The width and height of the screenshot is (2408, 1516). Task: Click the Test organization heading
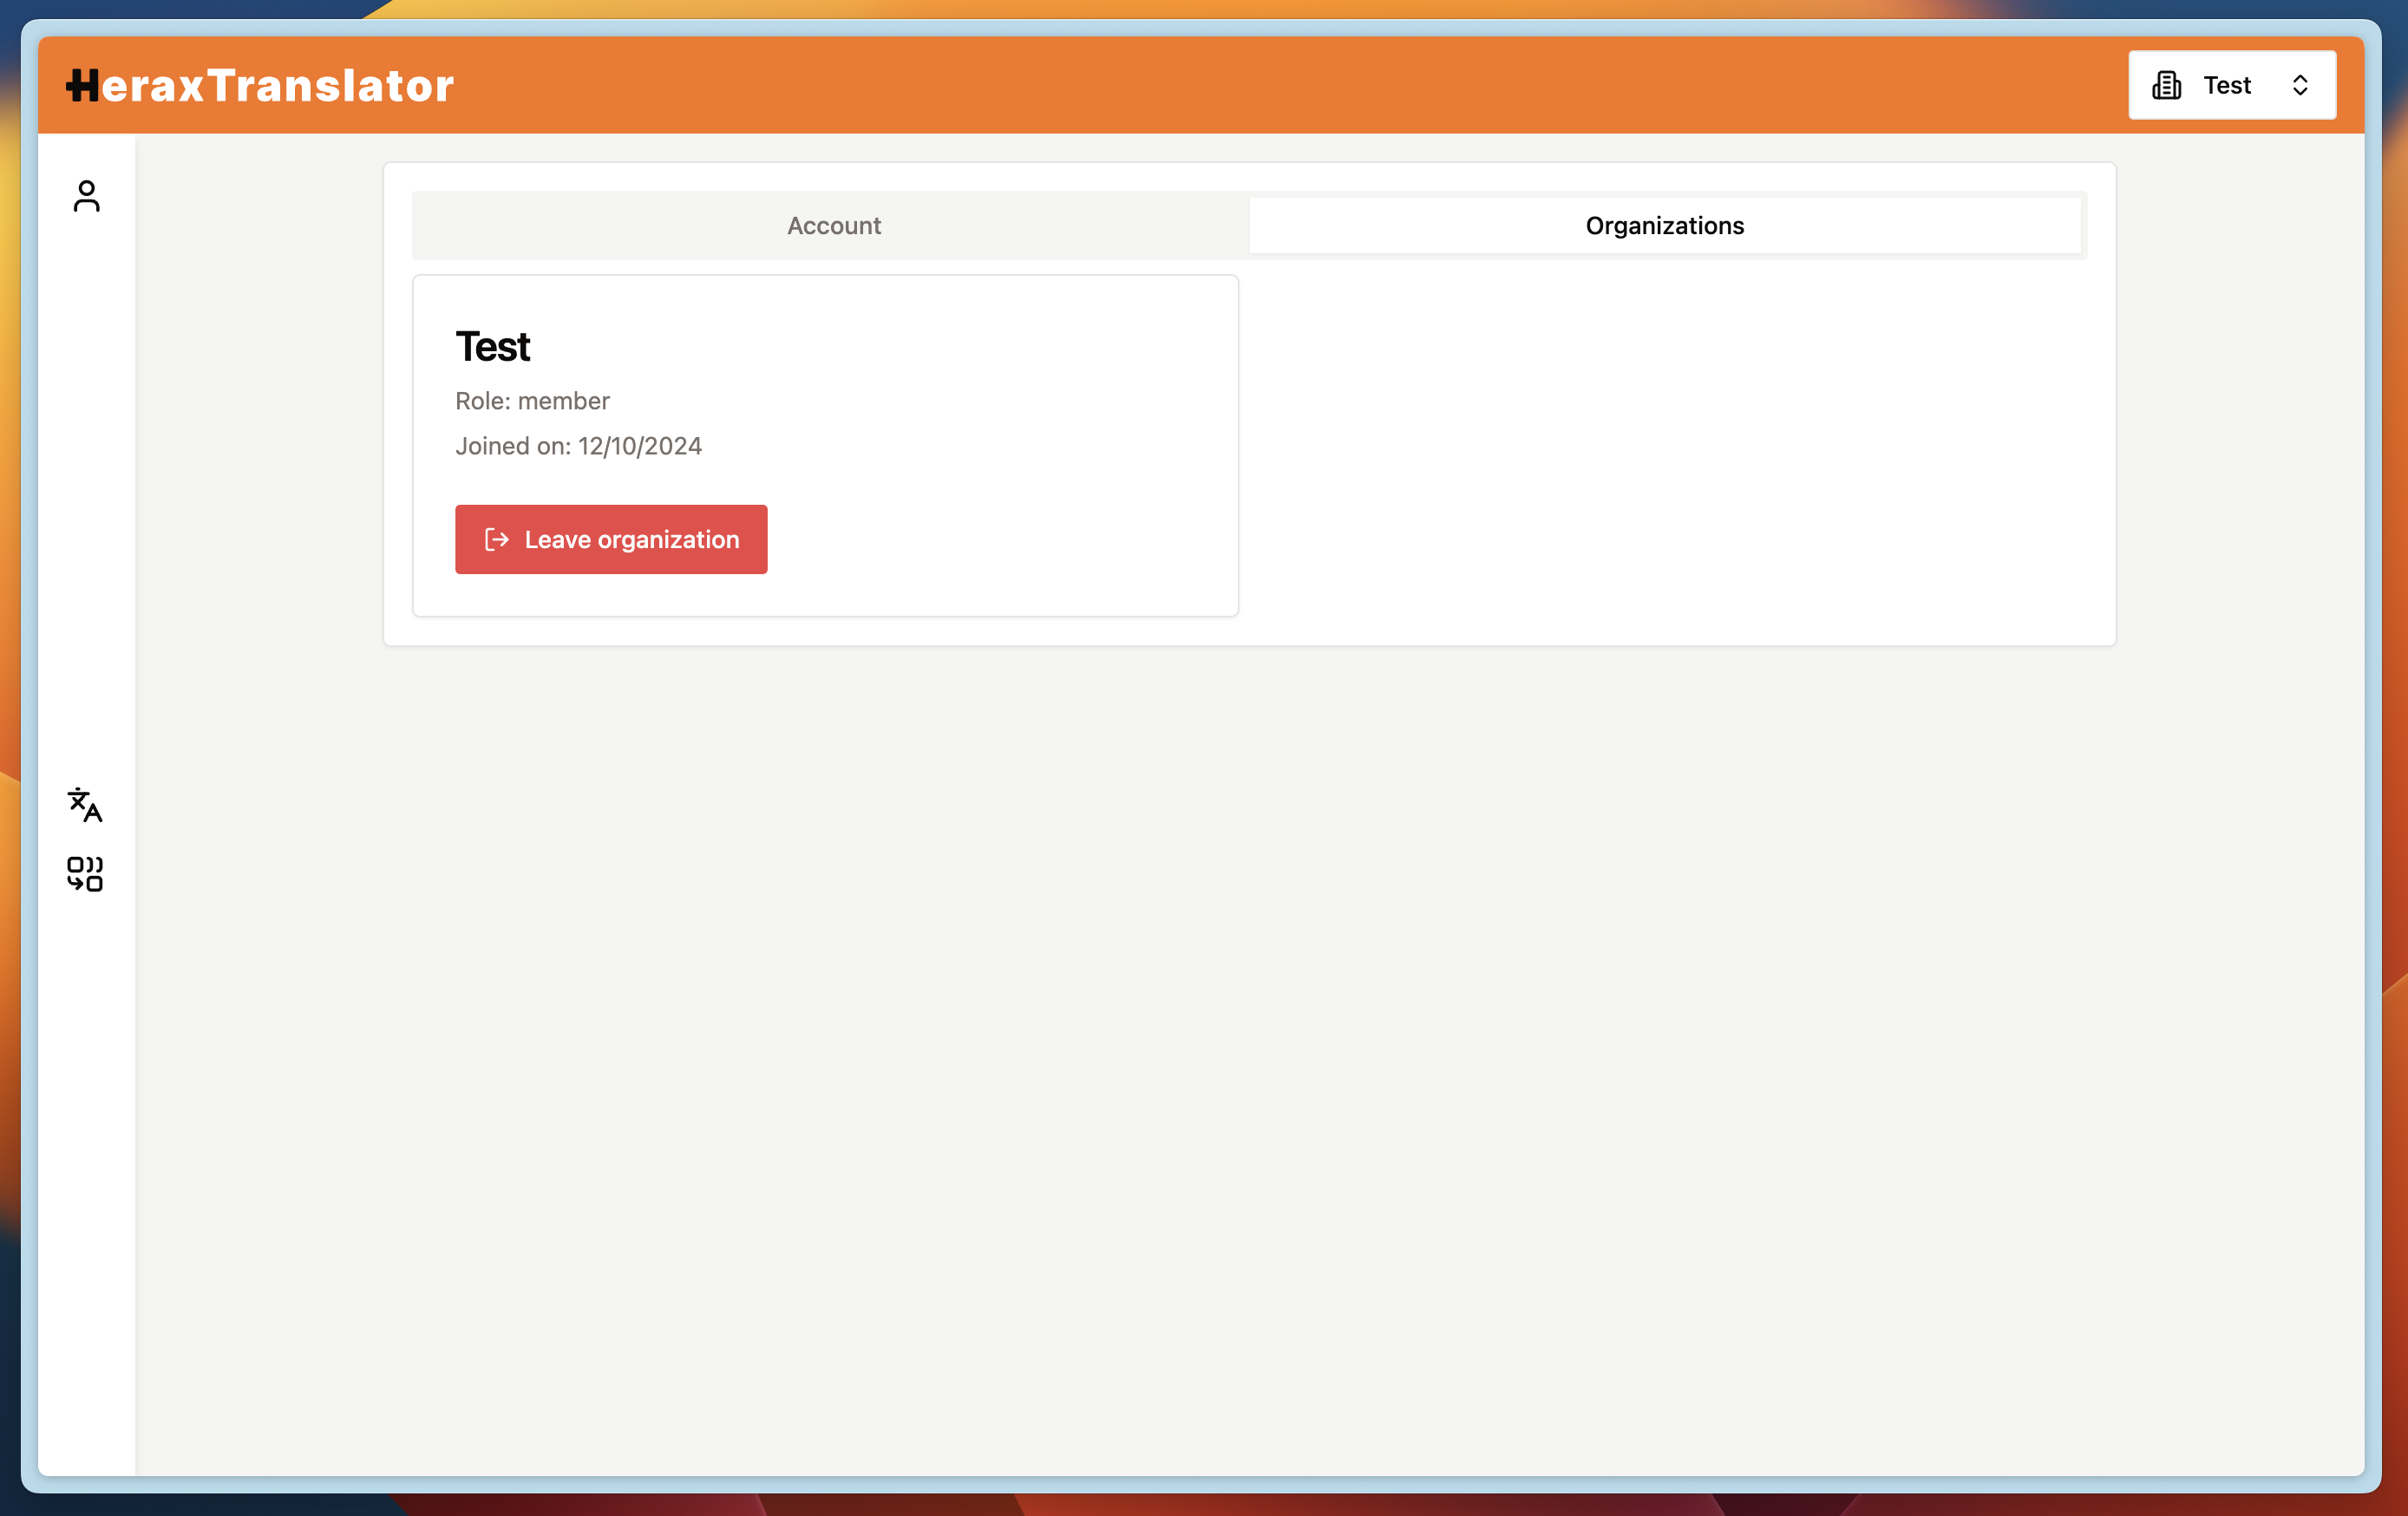(493, 347)
